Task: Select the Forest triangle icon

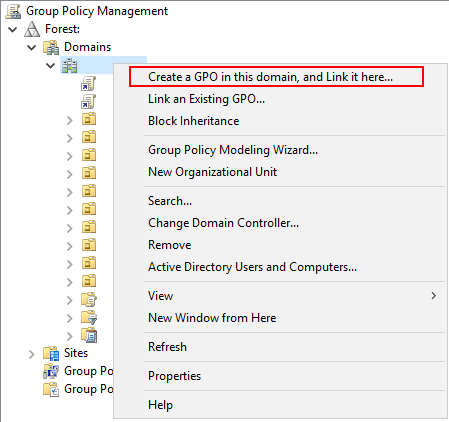Action: [x=32, y=29]
